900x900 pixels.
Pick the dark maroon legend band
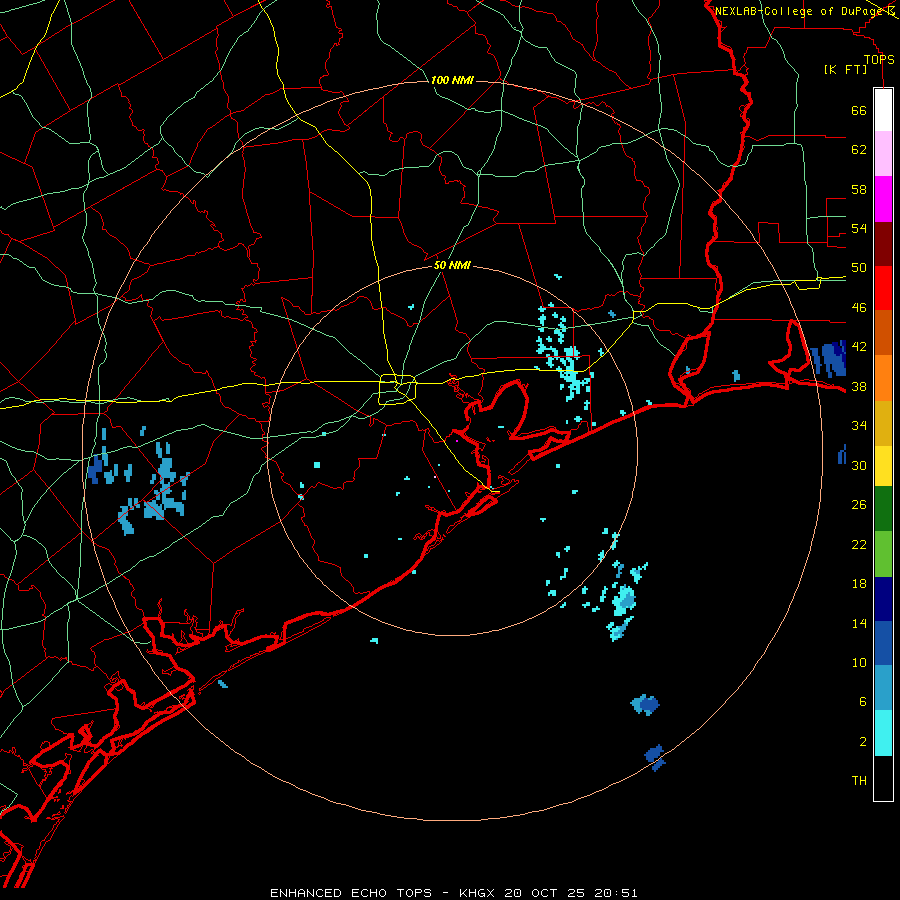tap(883, 244)
